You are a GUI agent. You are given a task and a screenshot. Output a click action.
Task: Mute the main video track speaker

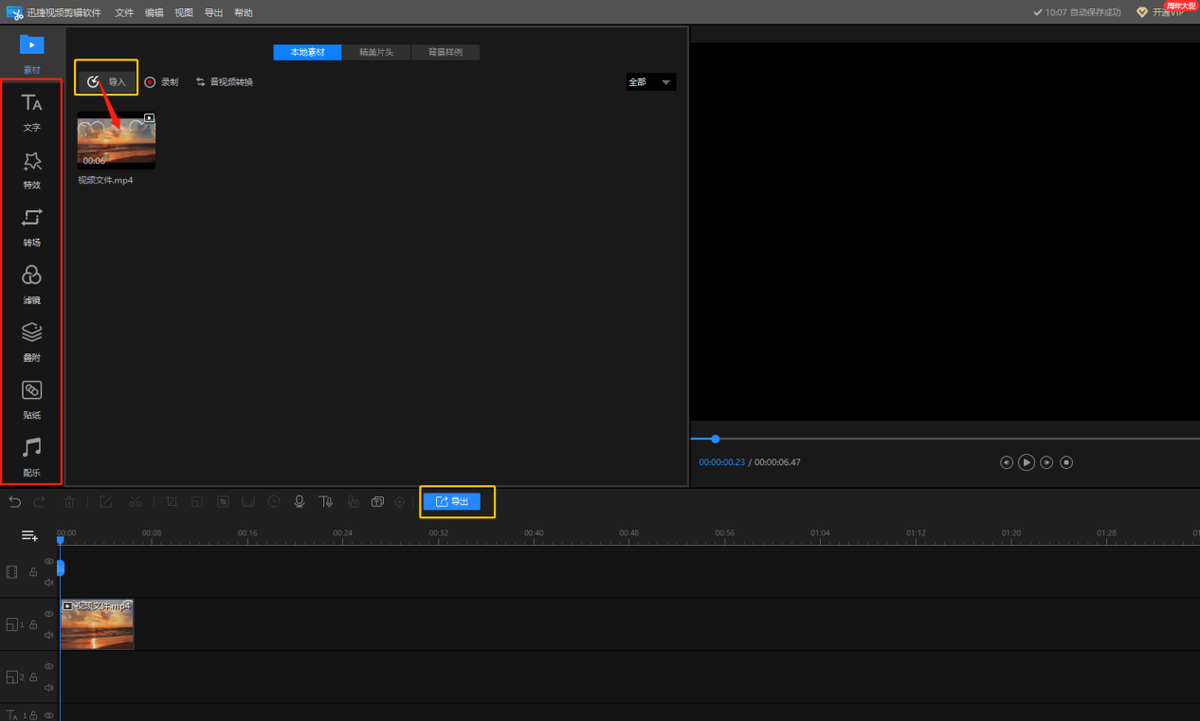(49, 582)
